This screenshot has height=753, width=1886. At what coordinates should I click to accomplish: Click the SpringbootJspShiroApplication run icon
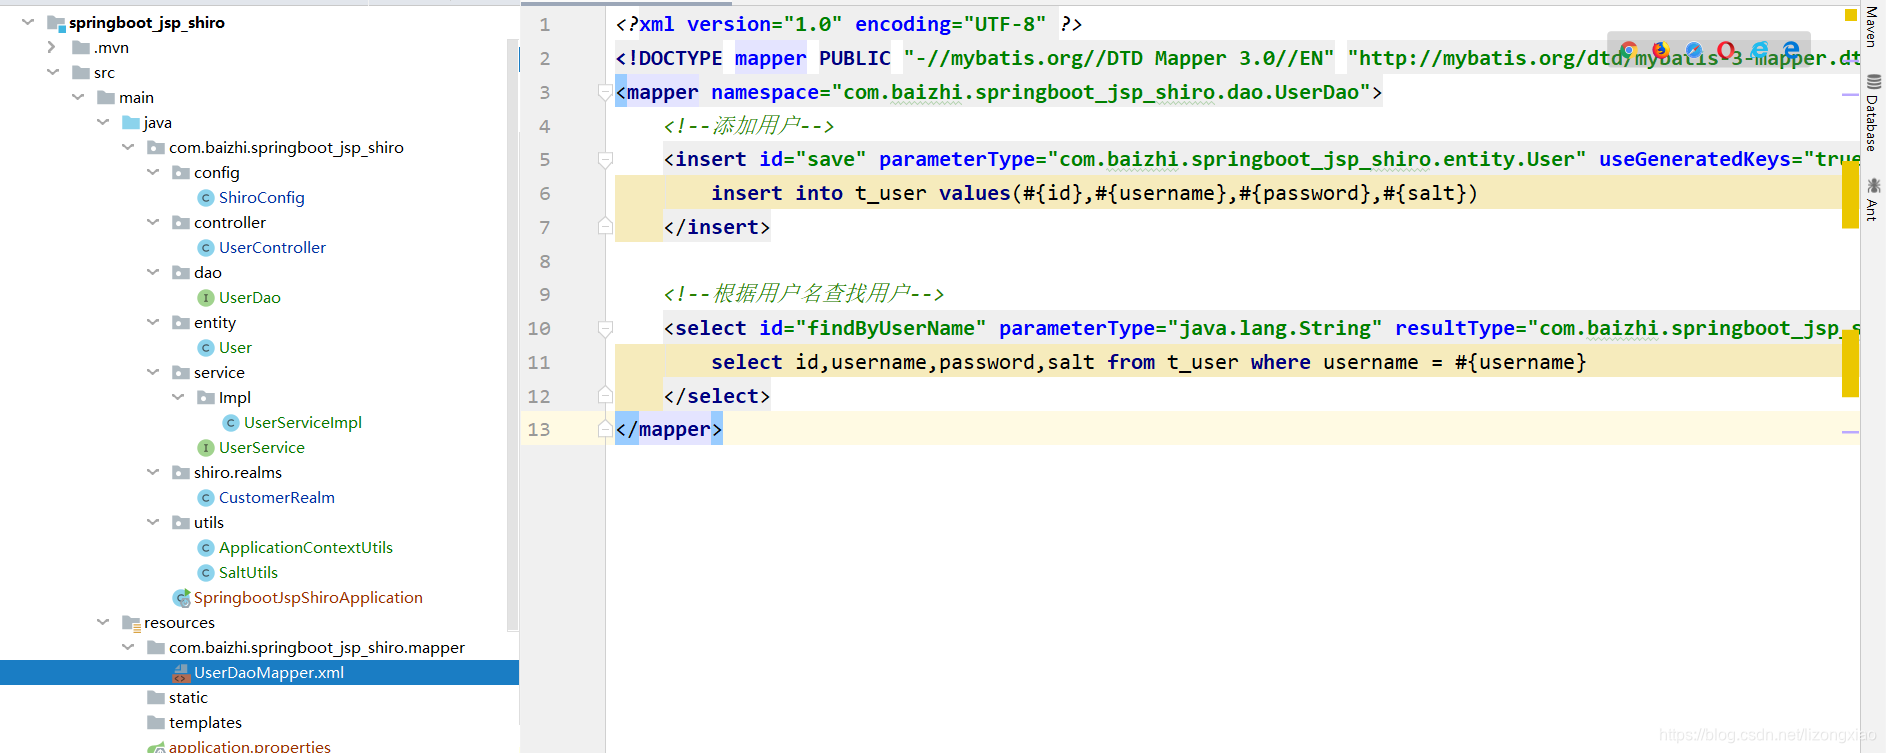tap(181, 598)
